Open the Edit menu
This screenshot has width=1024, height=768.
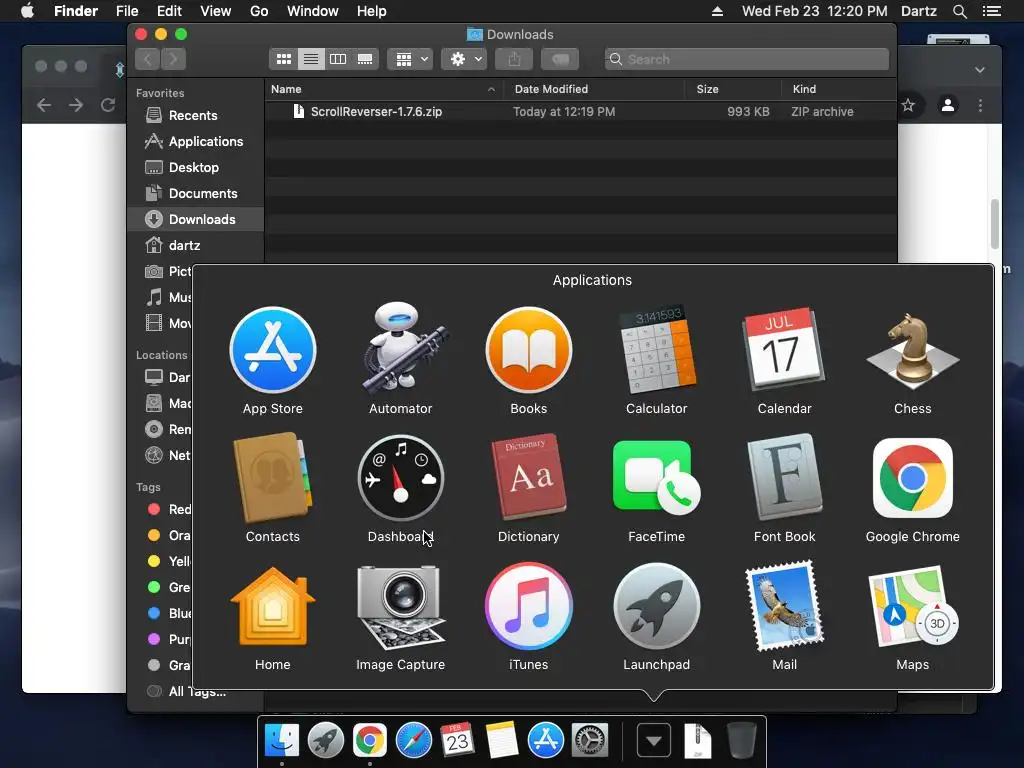[x=169, y=11]
